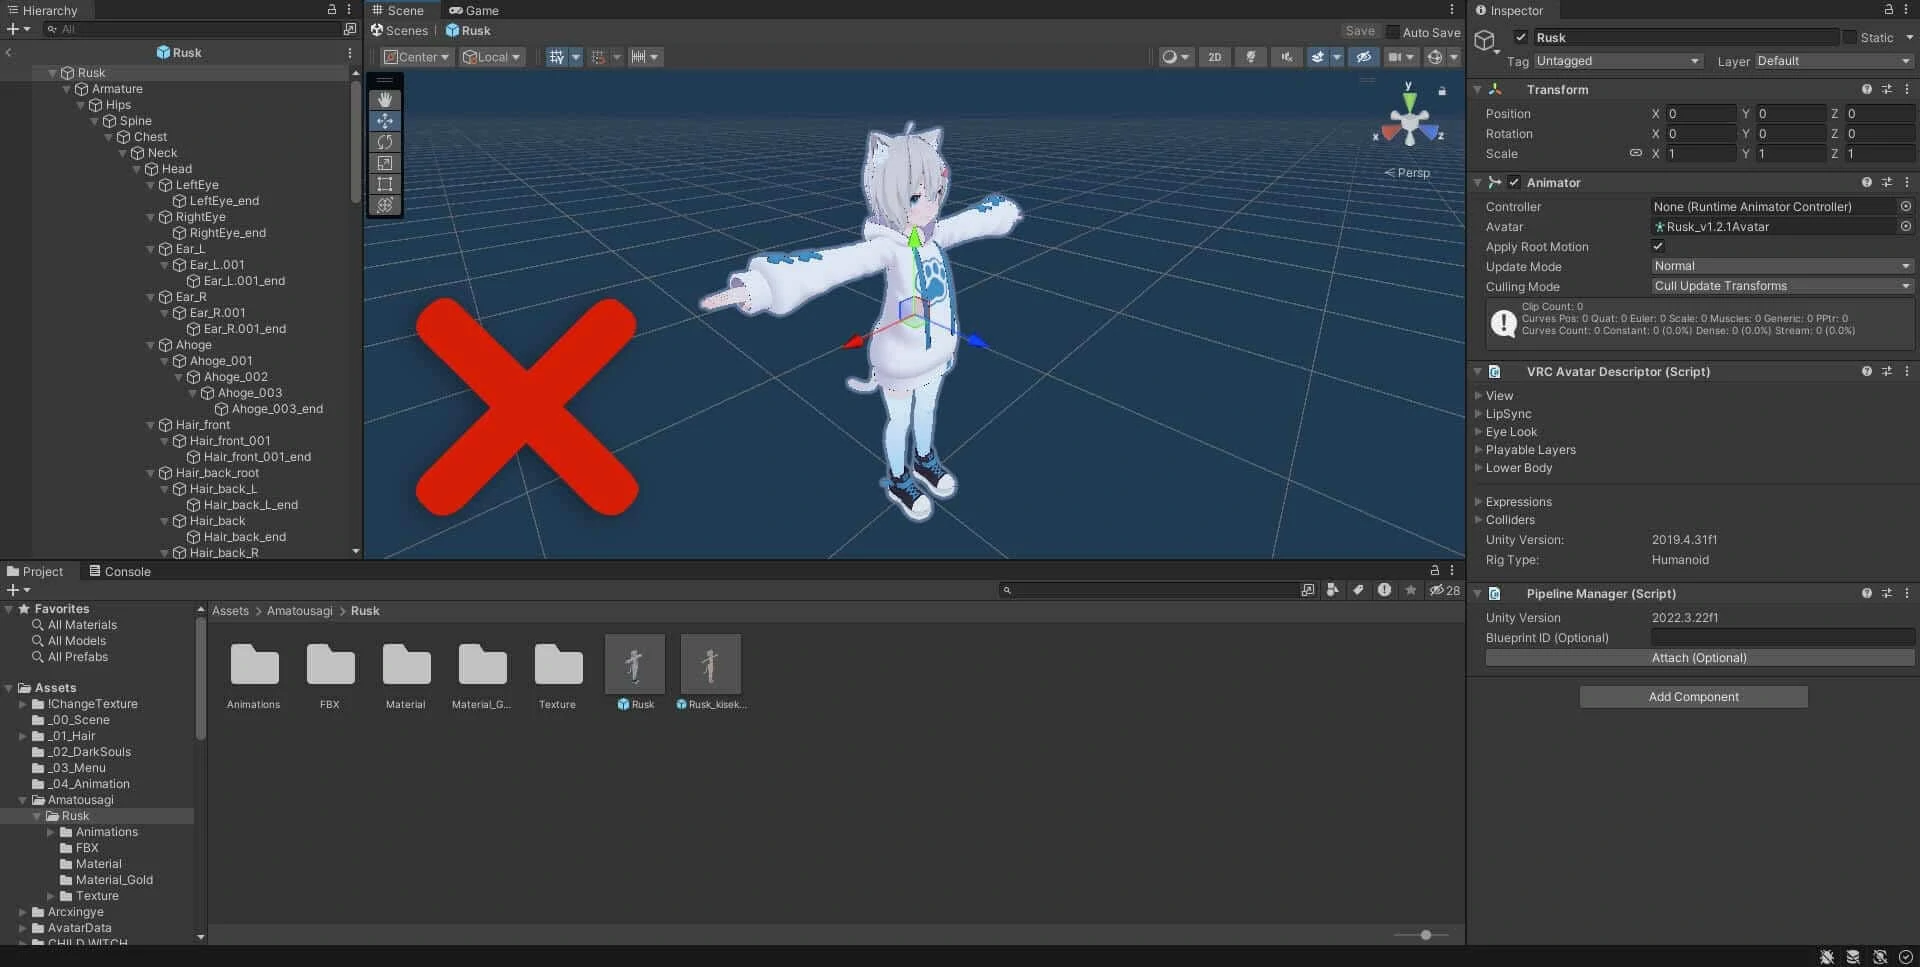The width and height of the screenshot is (1920, 967).
Task: Click the Add Component button
Action: point(1693,697)
